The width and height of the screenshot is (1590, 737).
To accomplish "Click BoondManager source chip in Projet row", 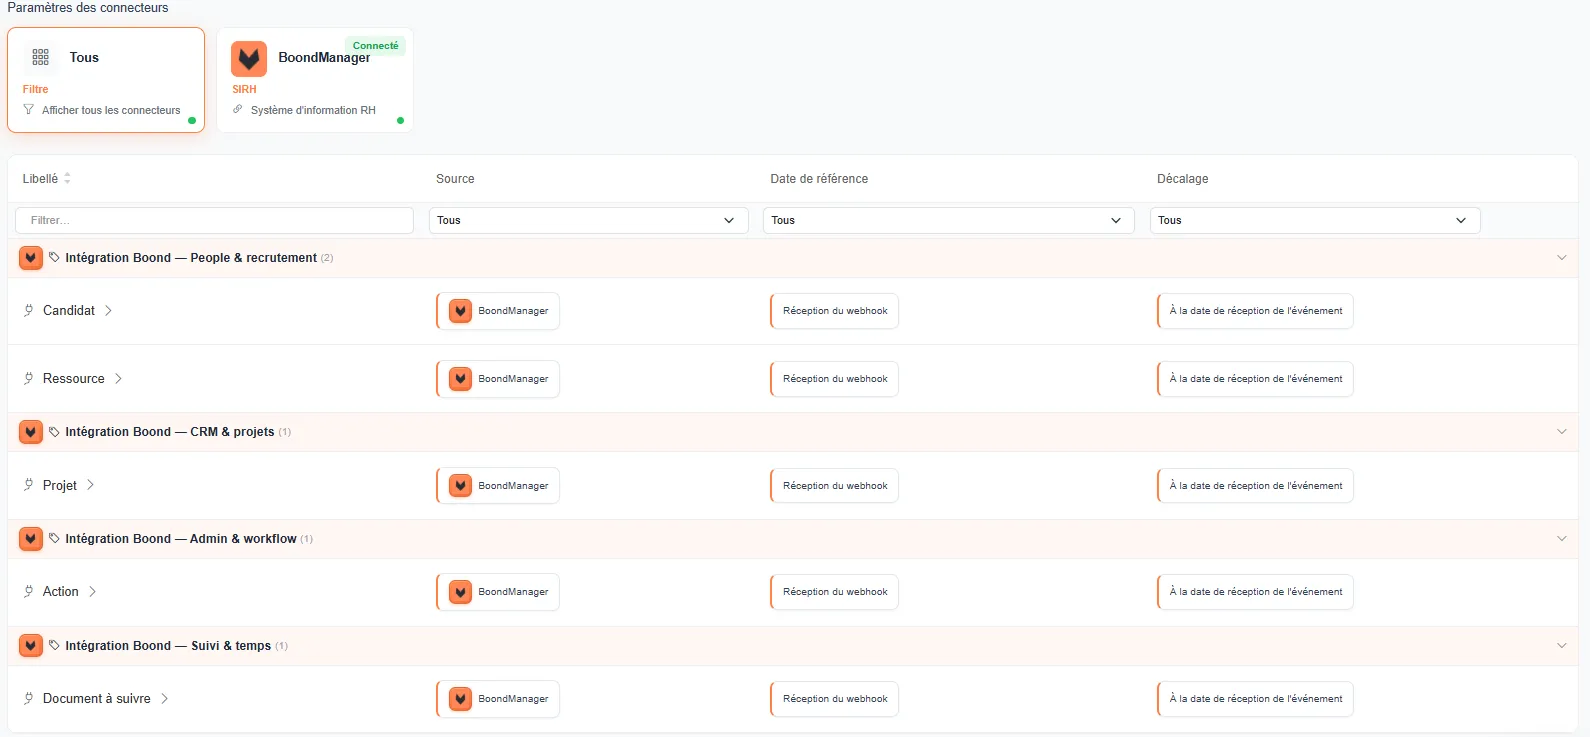I will (x=498, y=486).
